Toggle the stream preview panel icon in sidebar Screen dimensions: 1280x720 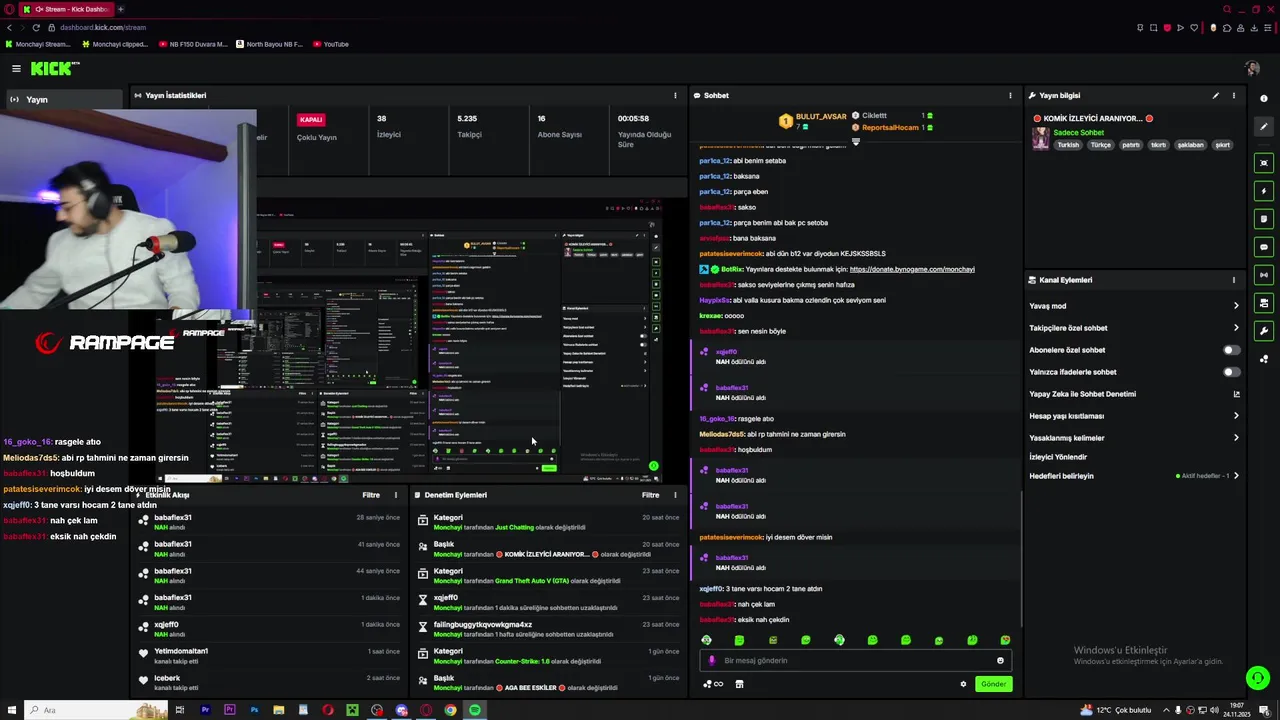(1264, 163)
